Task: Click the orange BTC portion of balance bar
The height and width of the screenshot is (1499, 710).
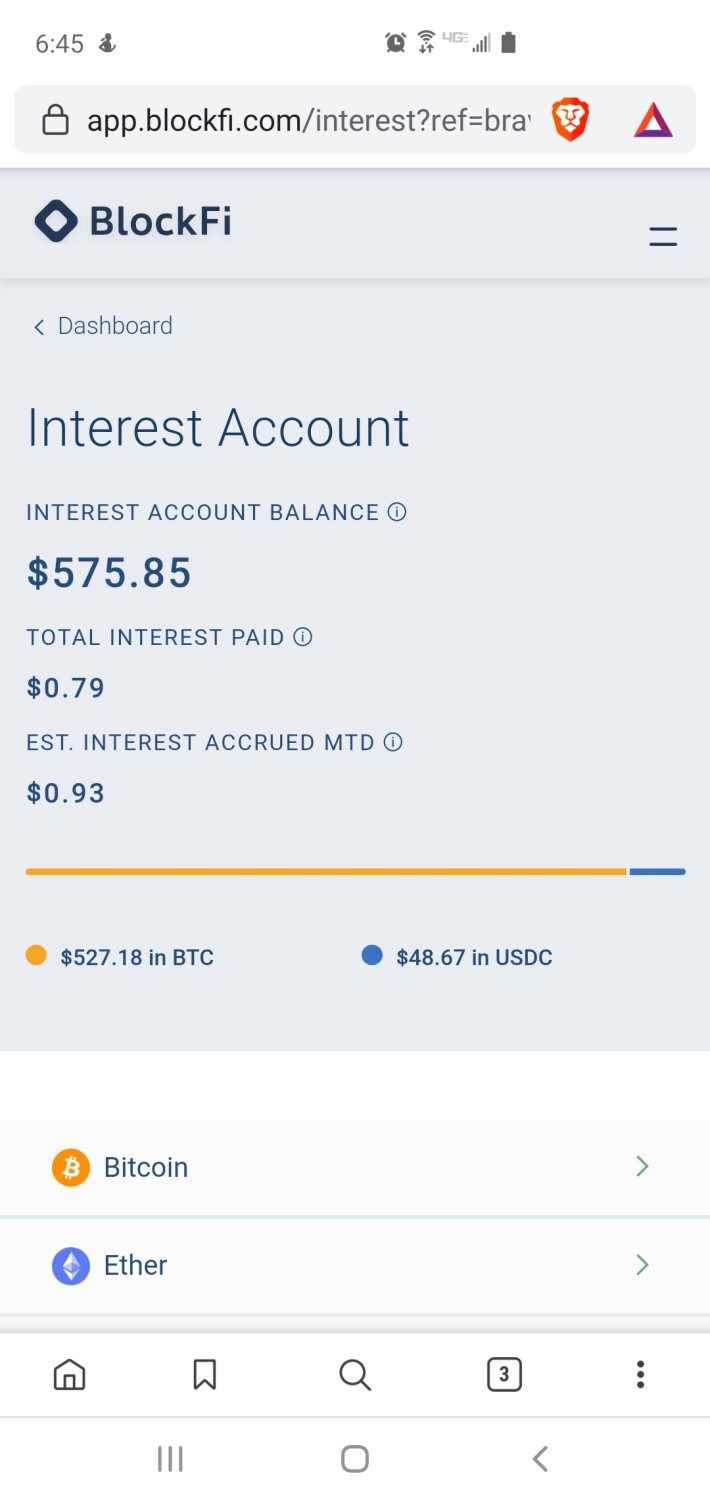Action: pos(326,872)
